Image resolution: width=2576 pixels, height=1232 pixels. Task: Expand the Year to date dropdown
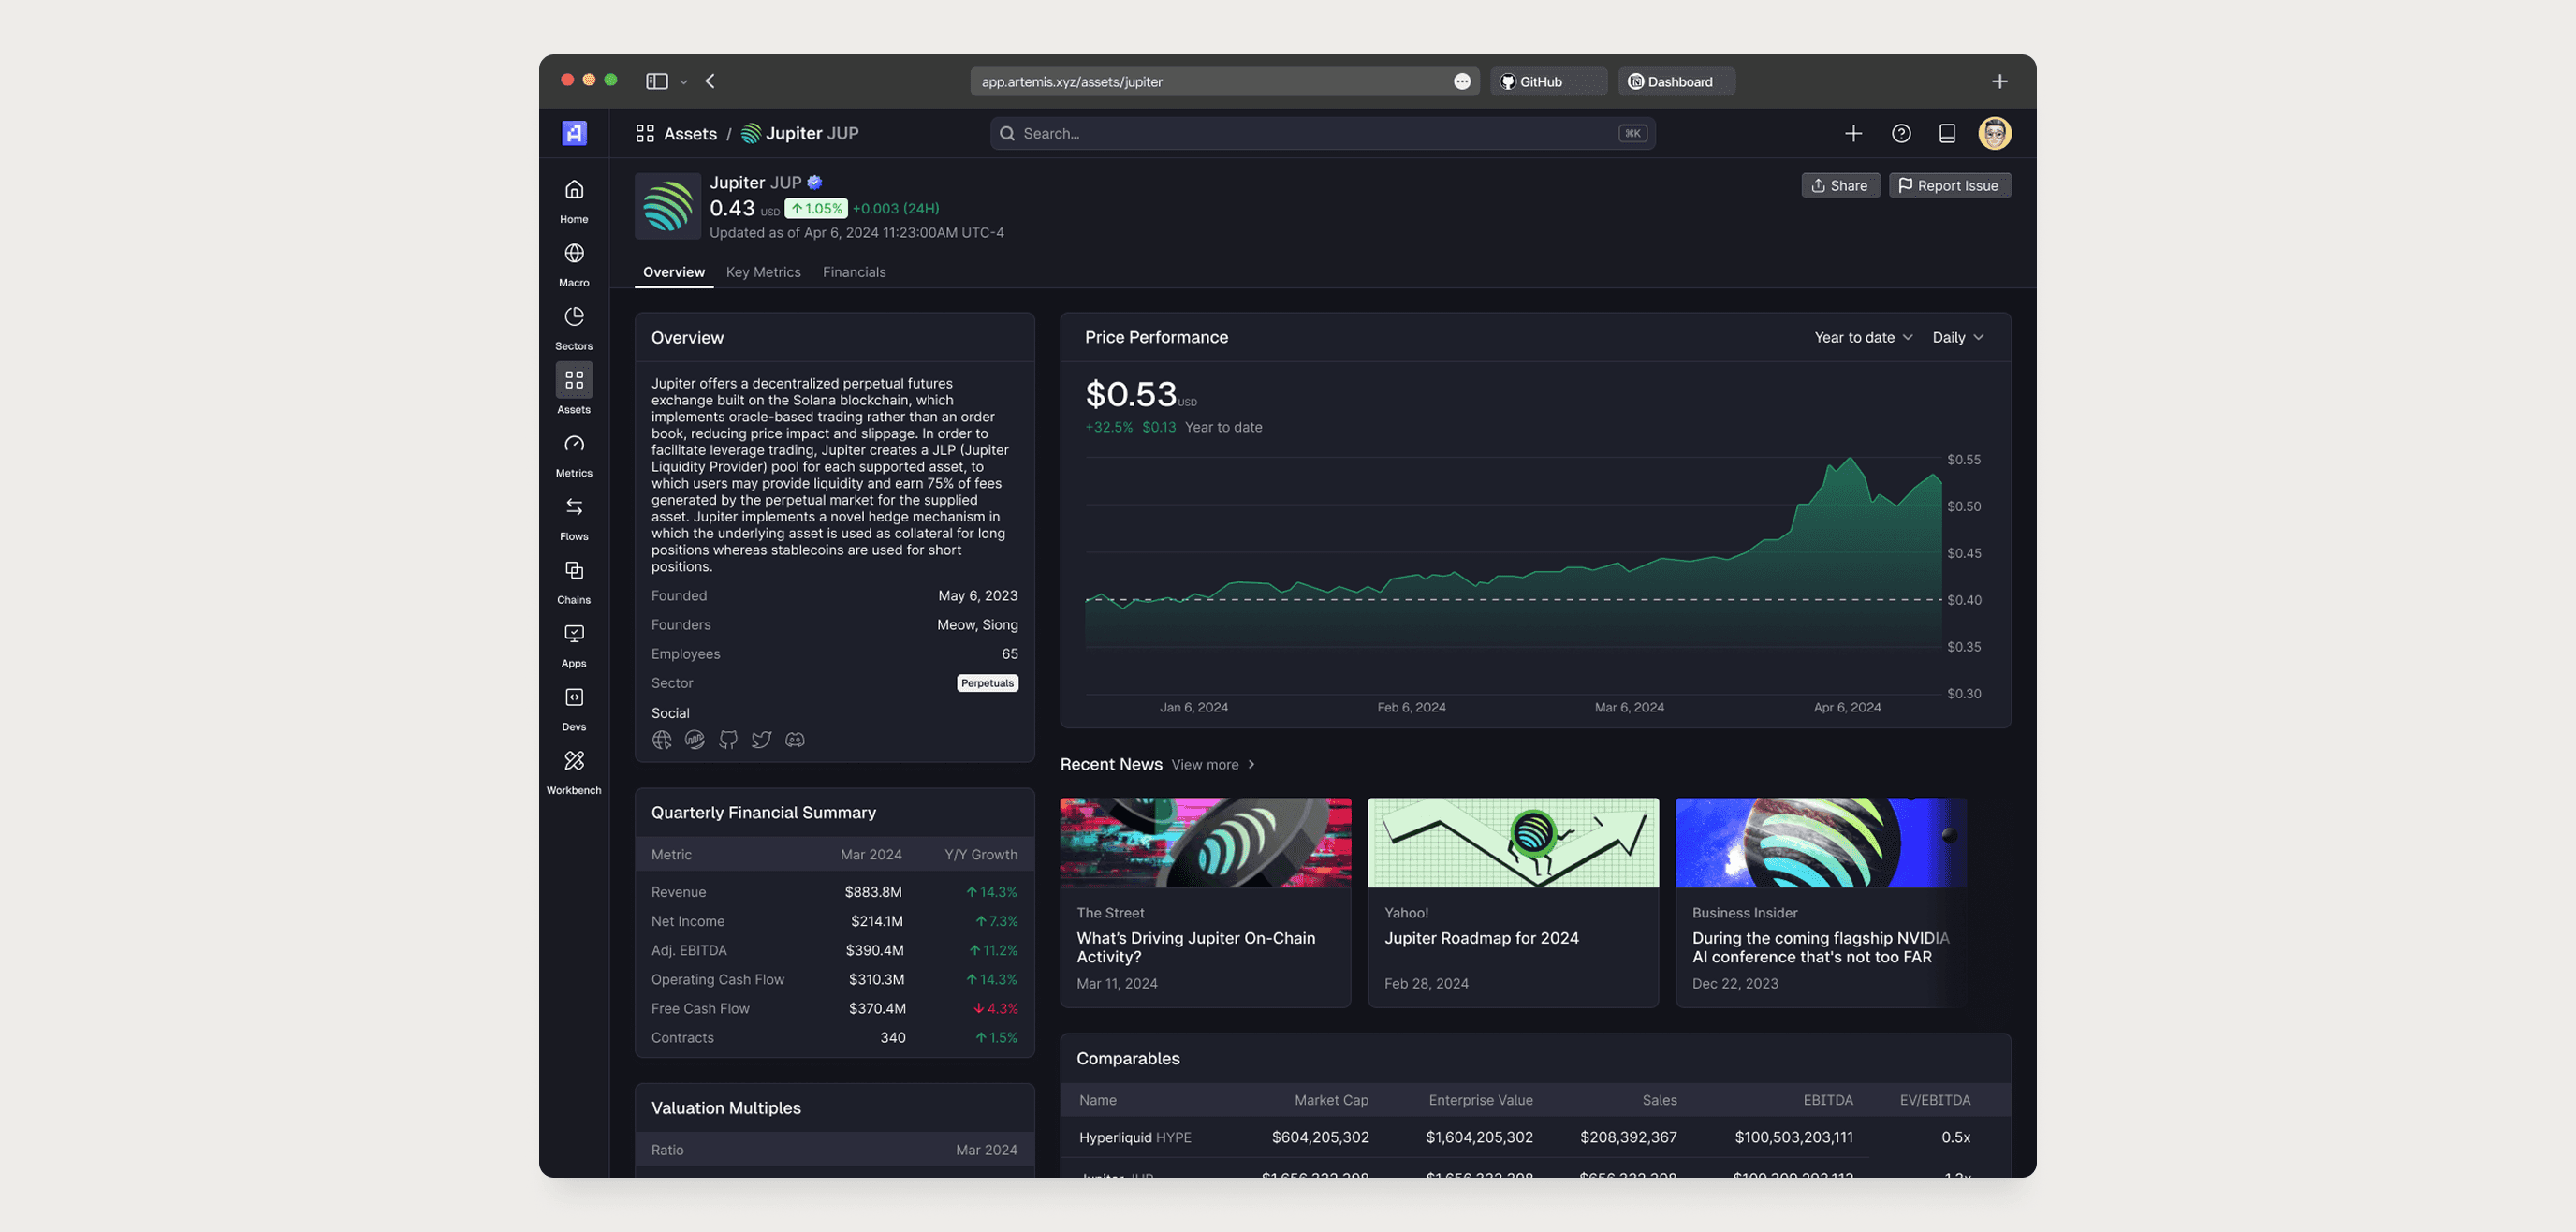point(1863,338)
